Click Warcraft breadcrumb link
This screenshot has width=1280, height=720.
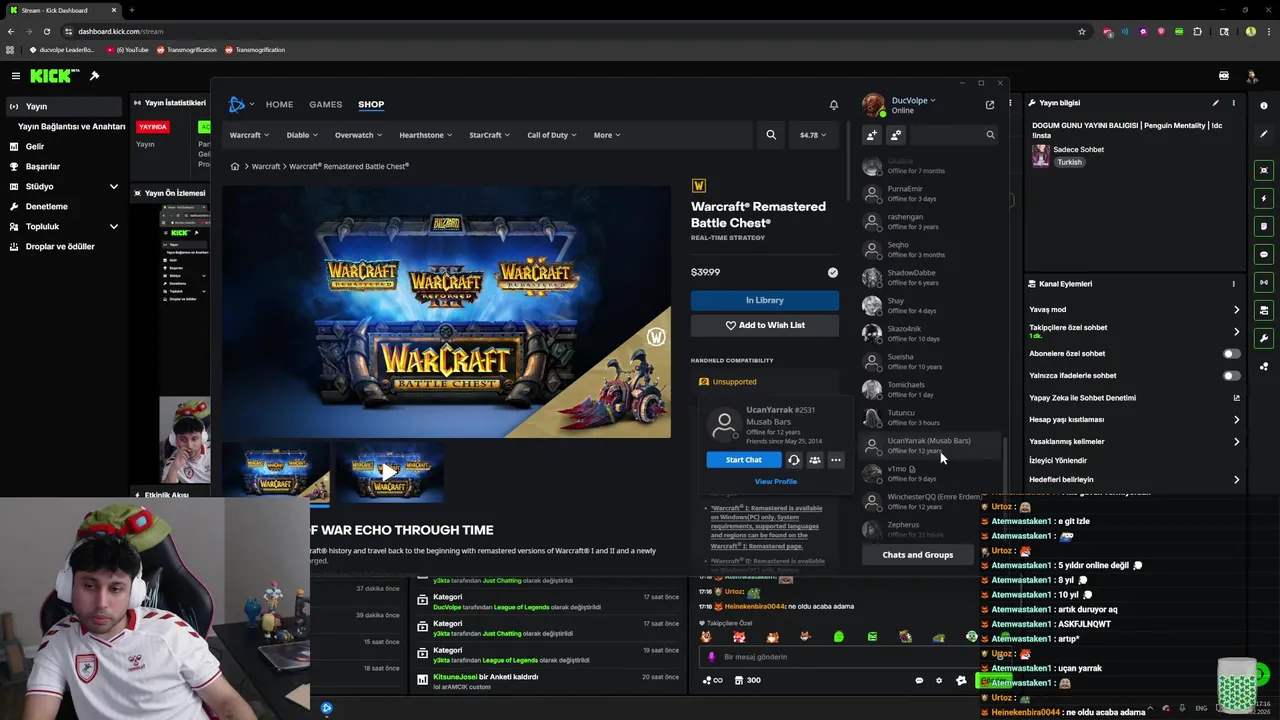[x=266, y=167]
